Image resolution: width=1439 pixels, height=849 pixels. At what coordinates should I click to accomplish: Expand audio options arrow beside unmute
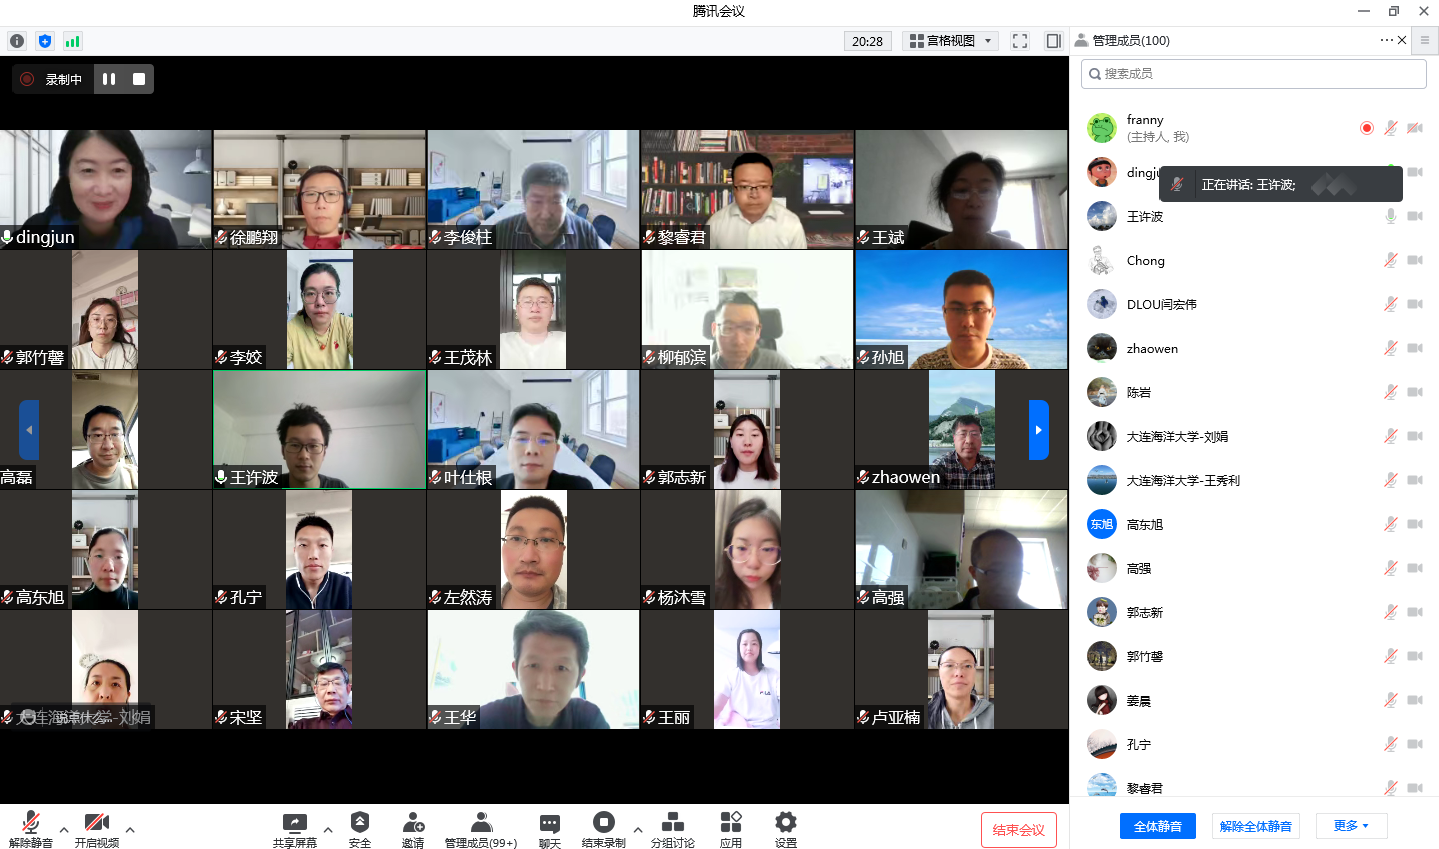(x=64, y=829)
